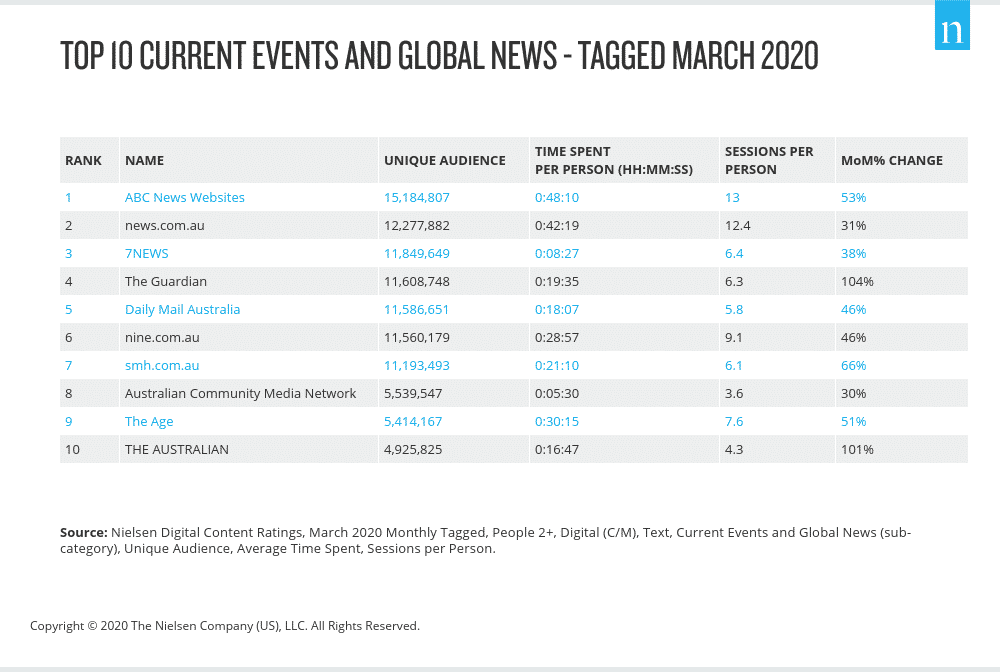Click the Nielsen logo icon
Image resolution: width=1000 pixels, height=672 pixels.
point(951,30)
